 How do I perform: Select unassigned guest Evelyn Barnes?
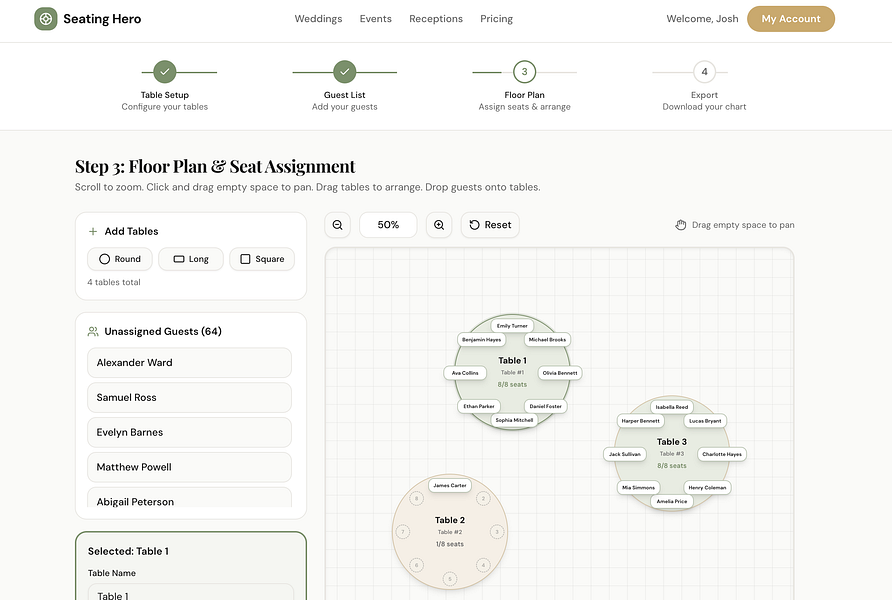click(189, 432)
